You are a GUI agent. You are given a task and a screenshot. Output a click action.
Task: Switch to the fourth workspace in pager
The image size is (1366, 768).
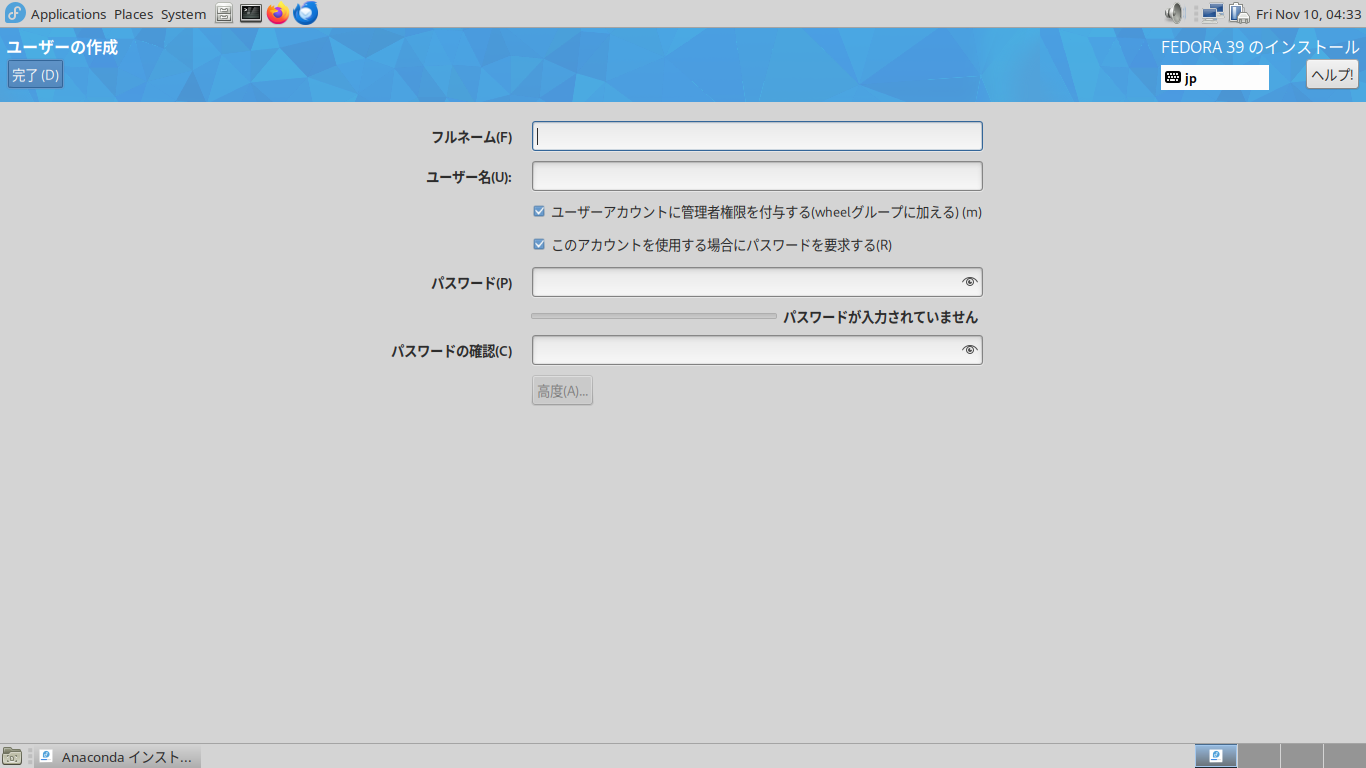coord(1345,756)
